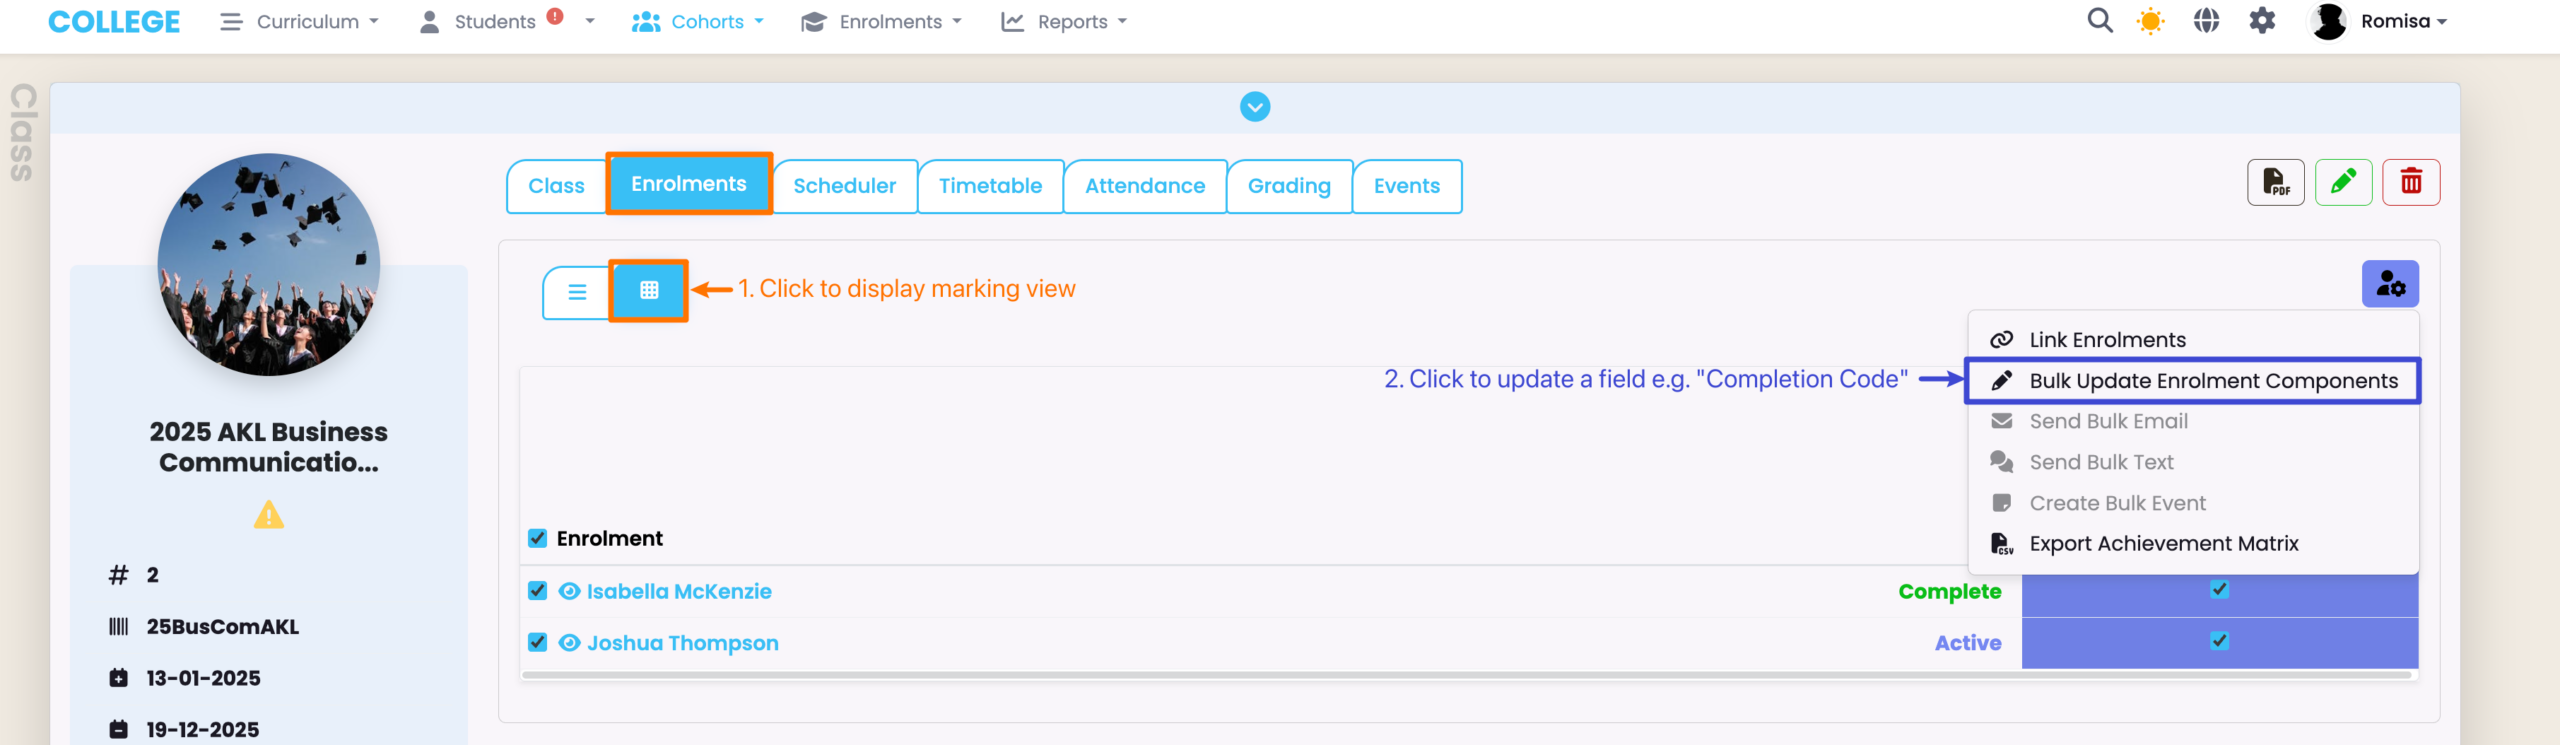Uncheck Joshua Thompson's row checkbox
The image size is (2560, 745).
pos(538,643)
